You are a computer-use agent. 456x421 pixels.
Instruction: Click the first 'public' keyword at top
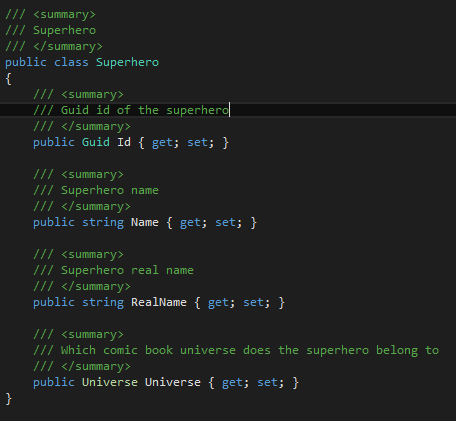(x=26, y=63)
